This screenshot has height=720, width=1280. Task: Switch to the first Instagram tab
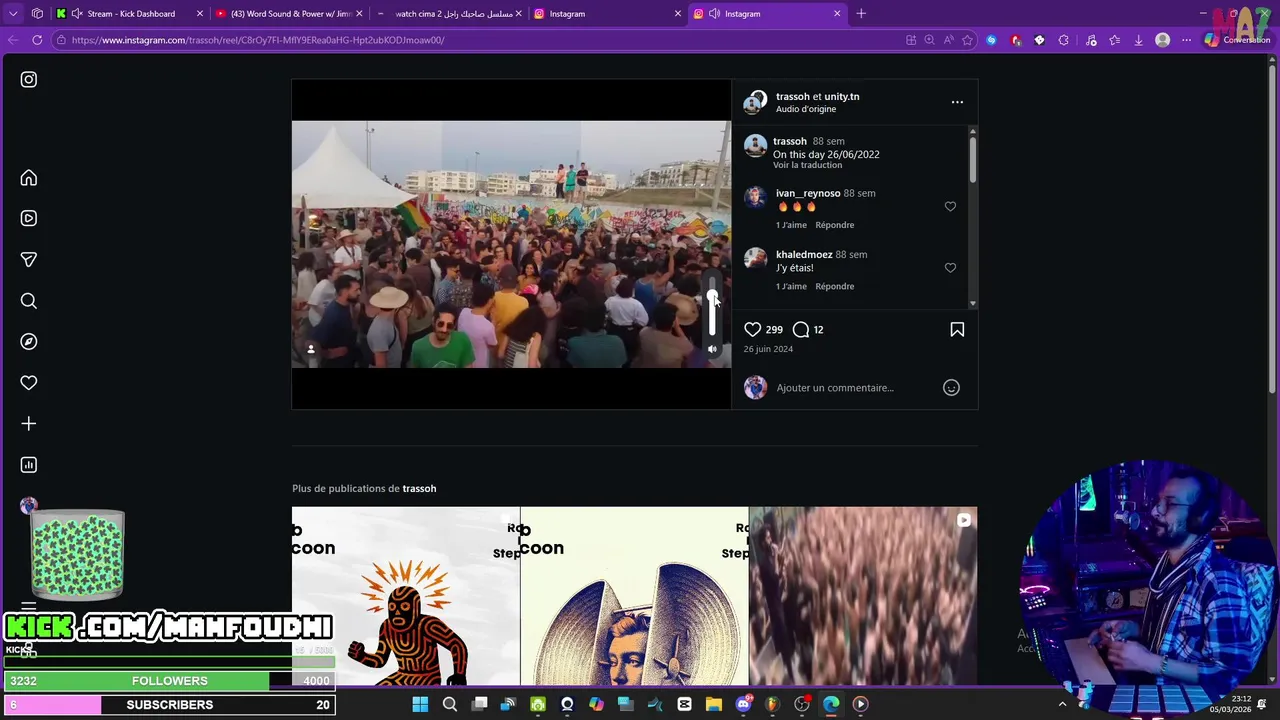(x=605, y=14)
